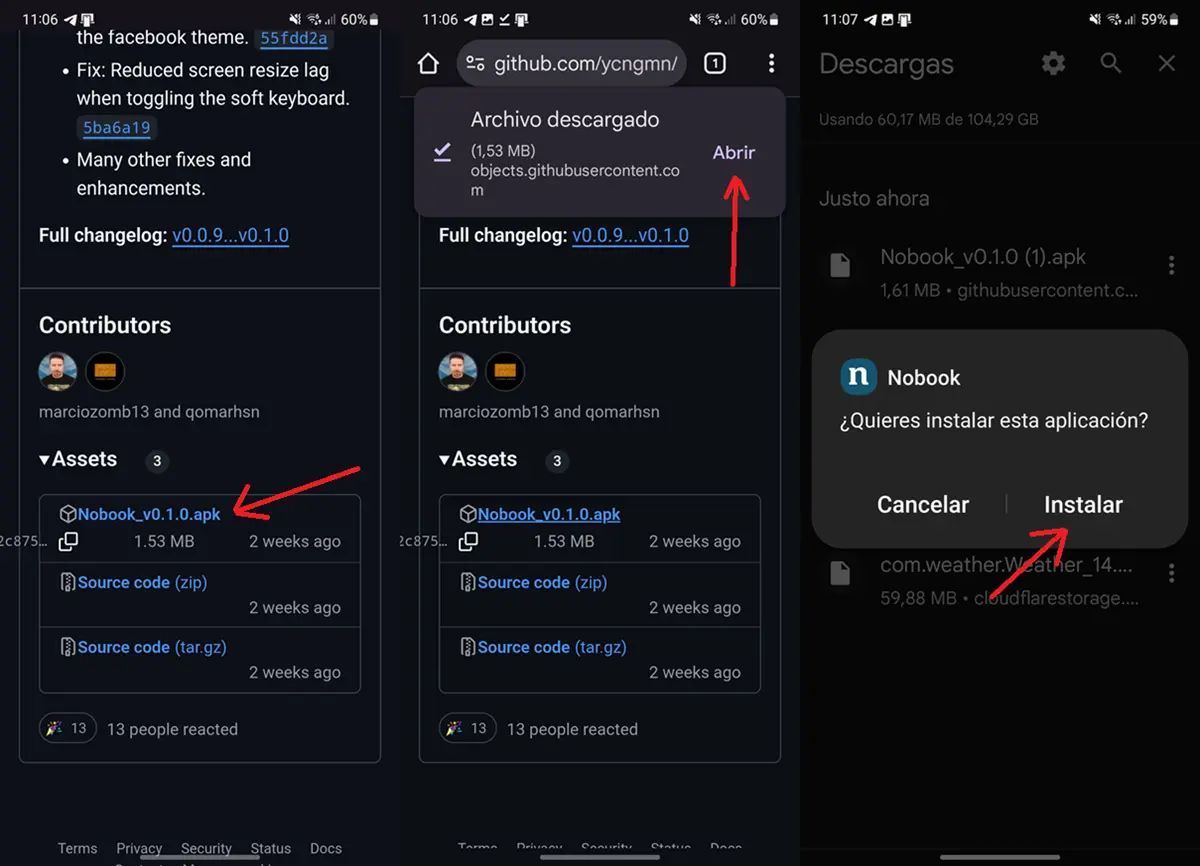This screenshot has height=866, width=1200.
Task: Tap the checkmark icon beside Archivo descargado
Action: pos(442,152)
